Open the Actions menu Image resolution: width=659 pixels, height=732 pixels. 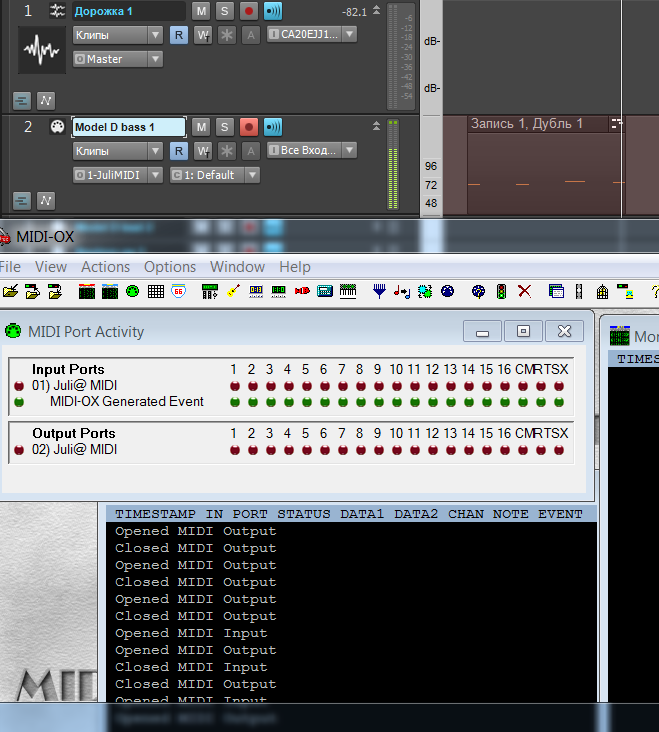click(105, 267)
